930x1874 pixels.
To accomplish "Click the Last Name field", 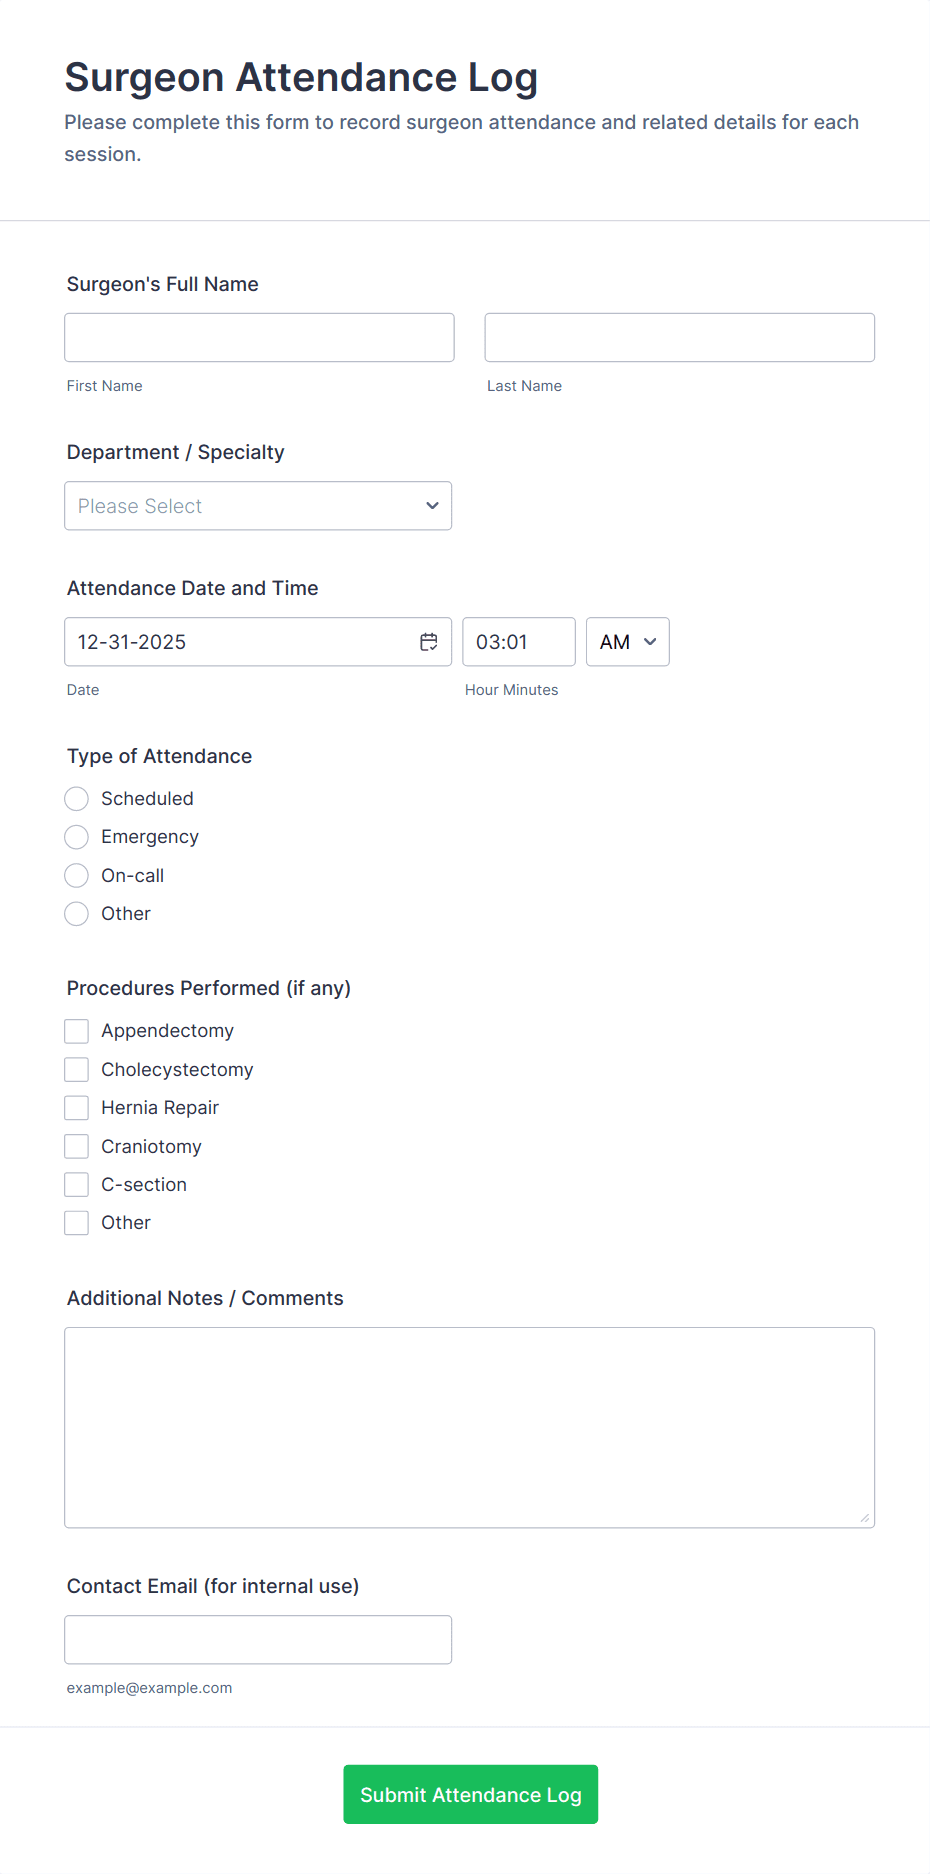I will 679,337.
